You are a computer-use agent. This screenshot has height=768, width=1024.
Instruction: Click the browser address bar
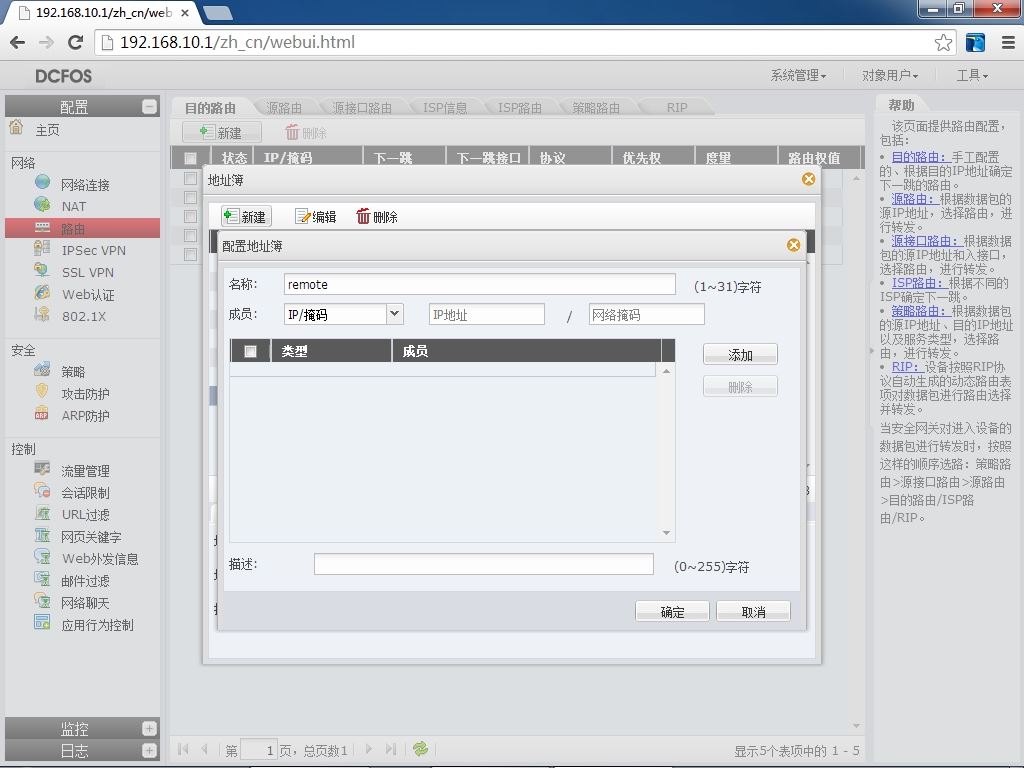click(516, 42)
